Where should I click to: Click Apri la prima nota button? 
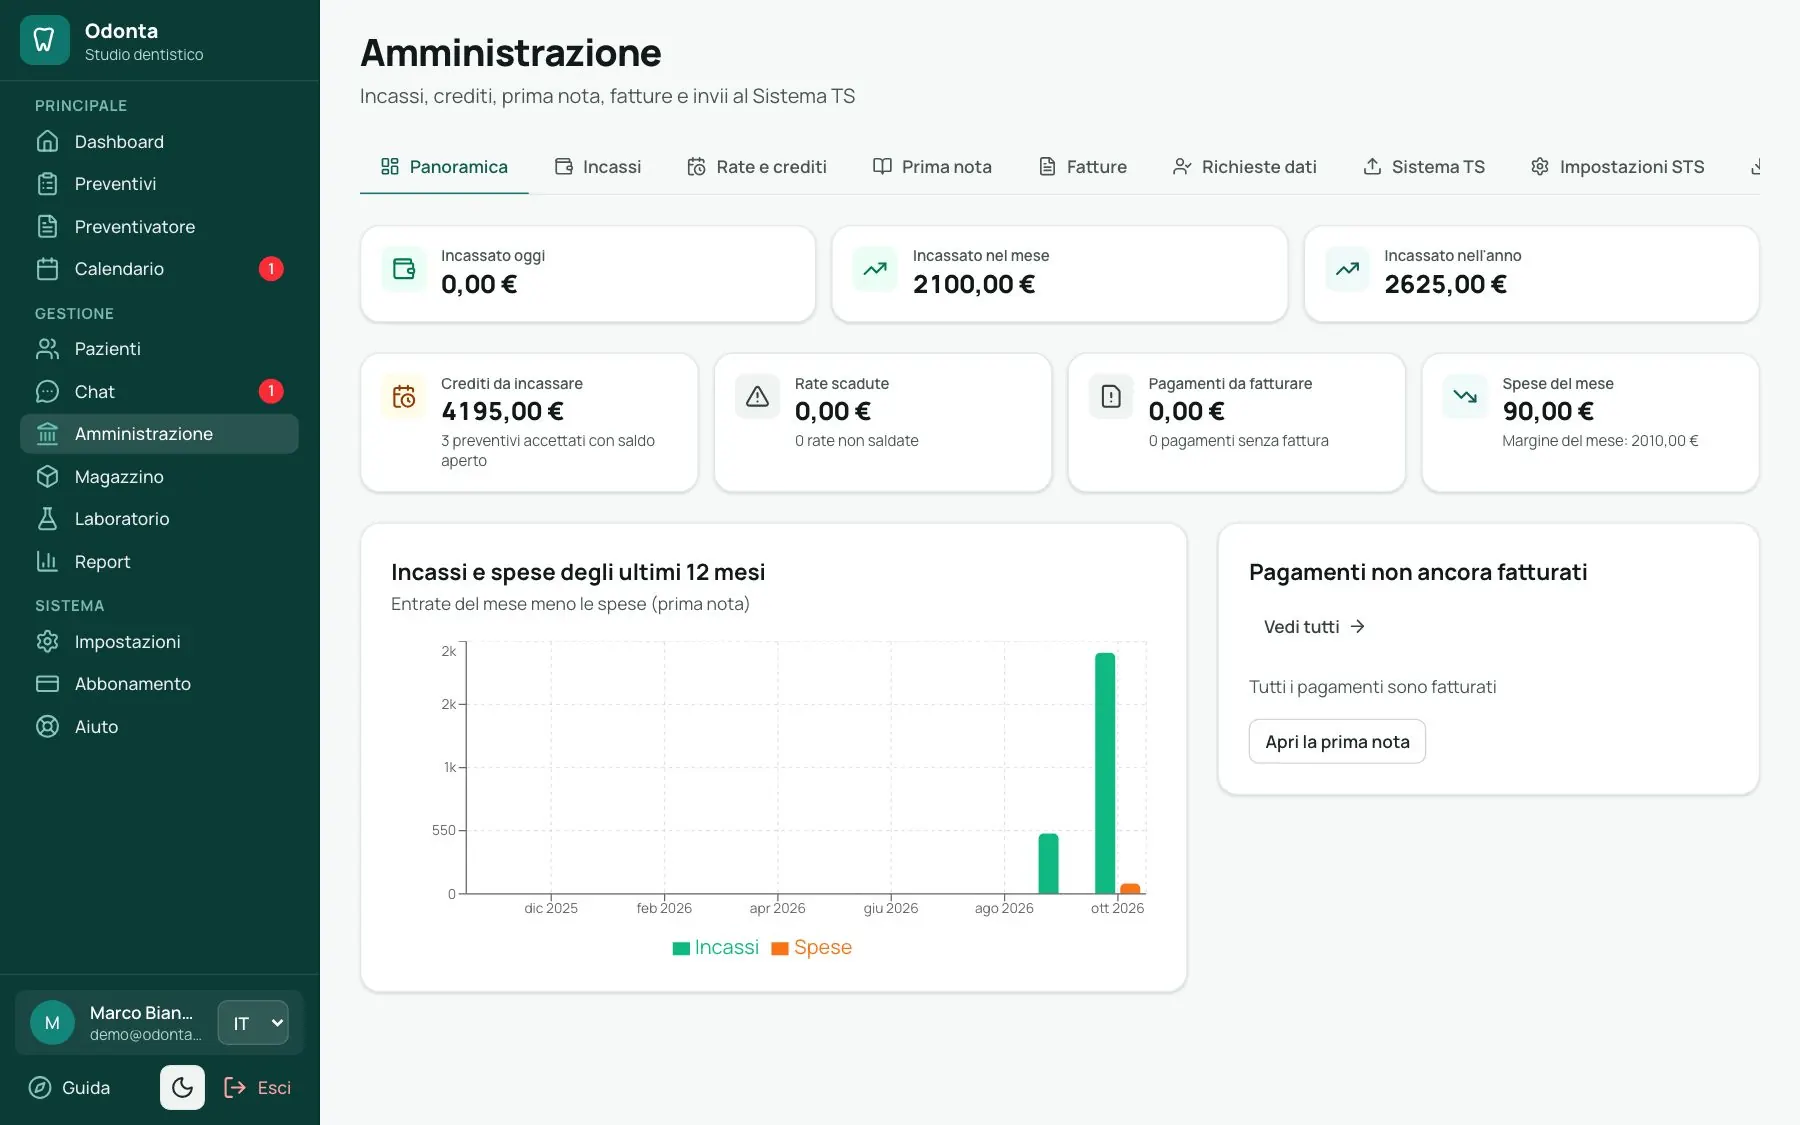[1337, 742]
